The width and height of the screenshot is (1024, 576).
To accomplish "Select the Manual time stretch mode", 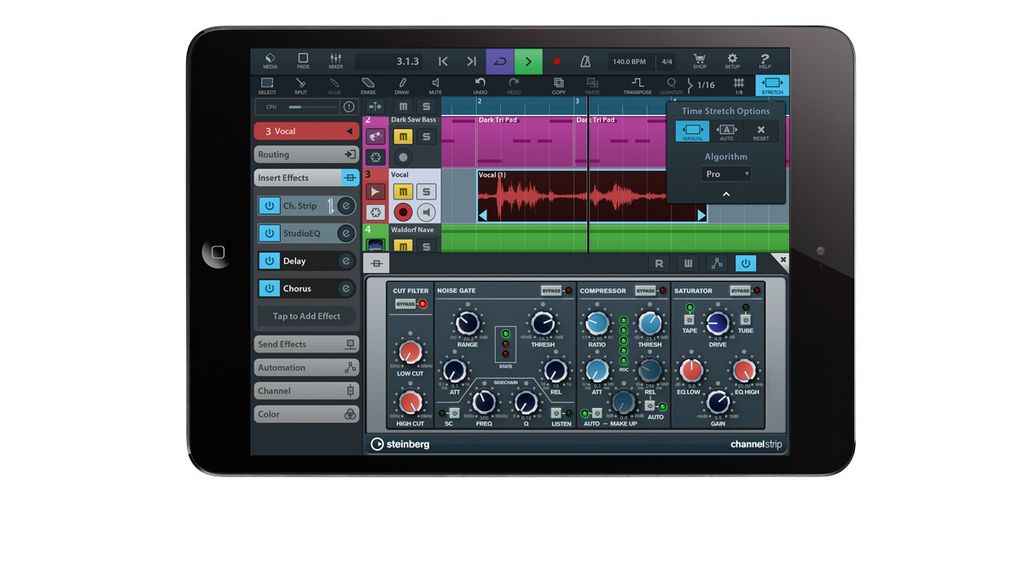I will tap(692, 131).
